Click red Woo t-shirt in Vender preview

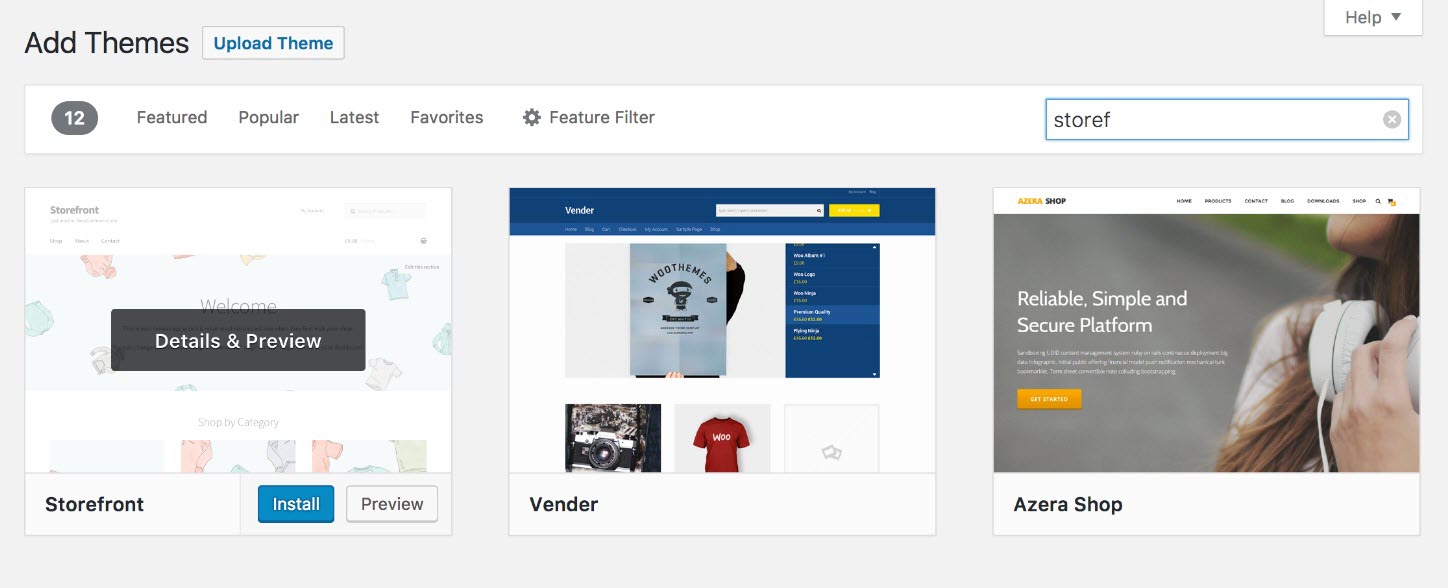coord(722,438)
